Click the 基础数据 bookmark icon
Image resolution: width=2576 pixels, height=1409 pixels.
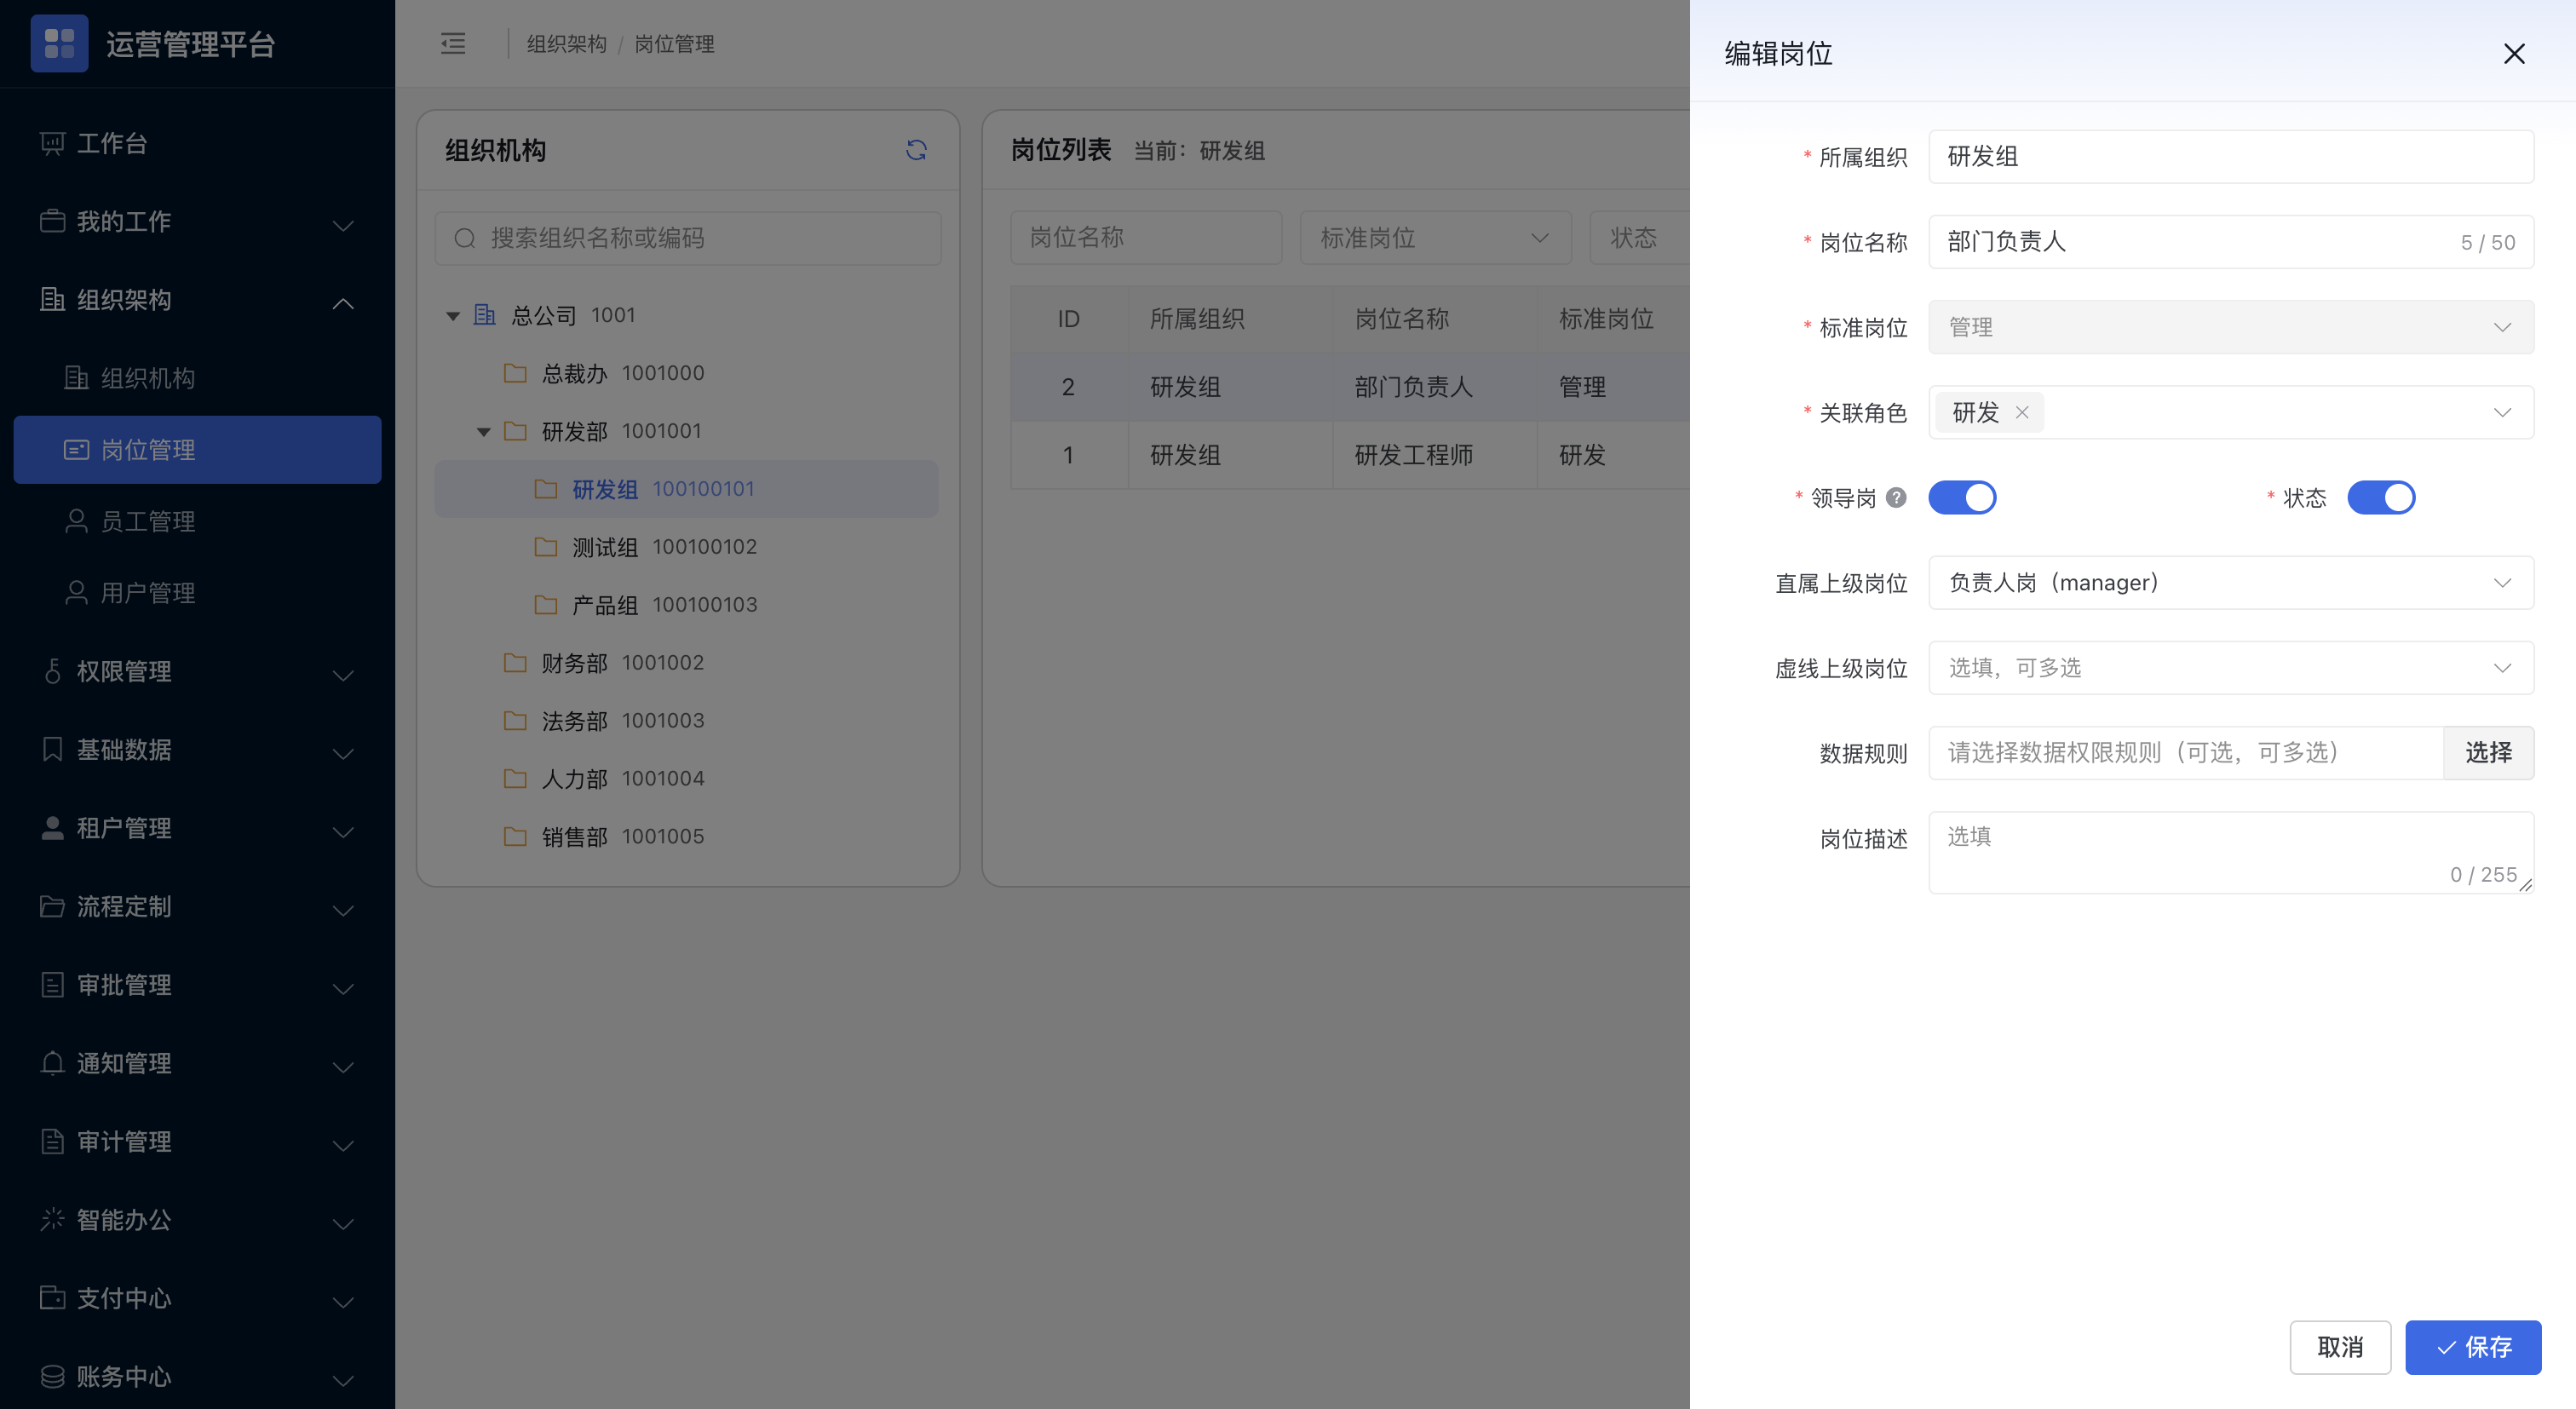pyautogui.click(x=52, y=749)
